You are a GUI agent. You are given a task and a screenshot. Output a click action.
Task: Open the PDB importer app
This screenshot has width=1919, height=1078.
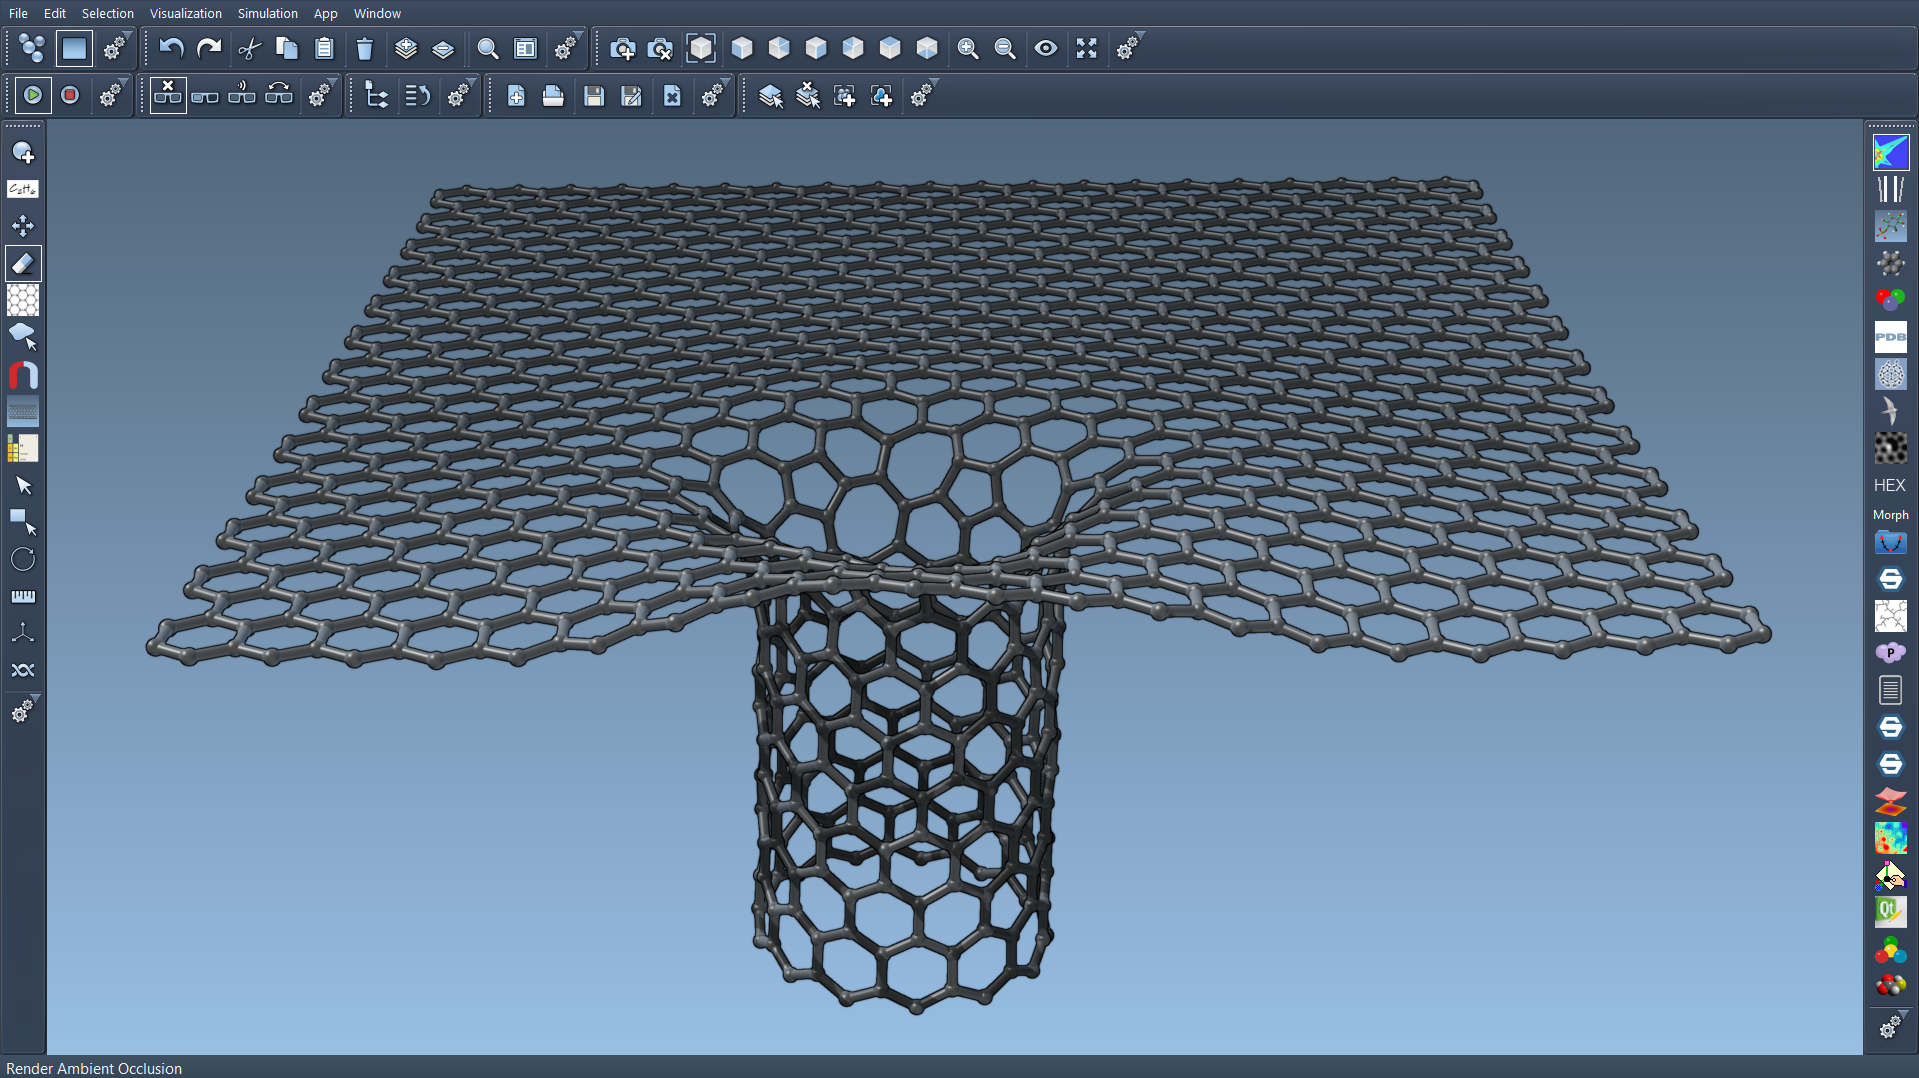pyautogui.click(x=1890, y=337)
